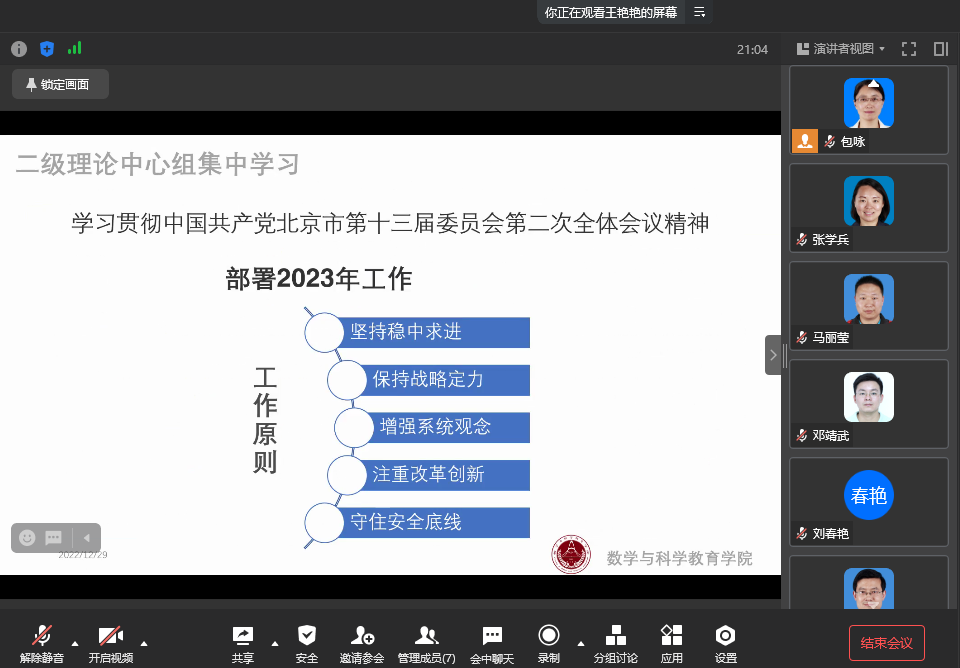Select 马丽莹 participant video tile

click(869, 306)
